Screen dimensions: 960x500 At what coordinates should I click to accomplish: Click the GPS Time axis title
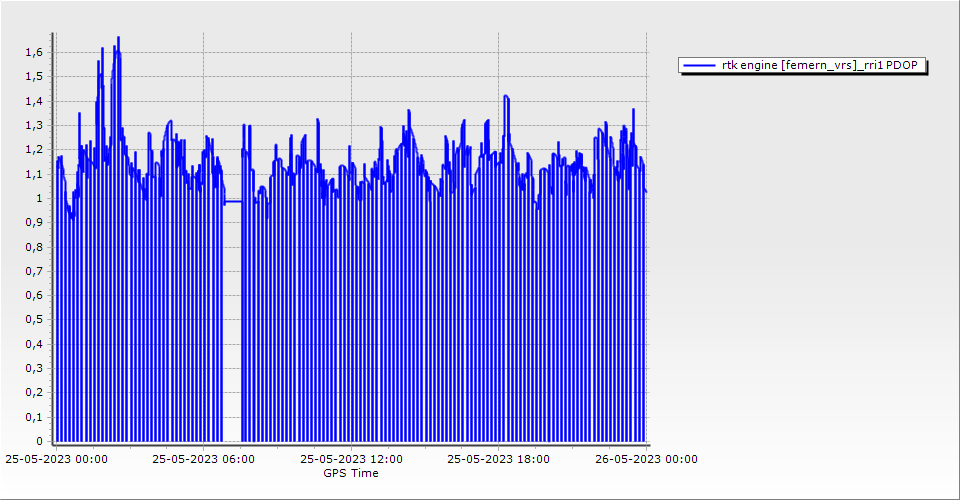point(350,473)
